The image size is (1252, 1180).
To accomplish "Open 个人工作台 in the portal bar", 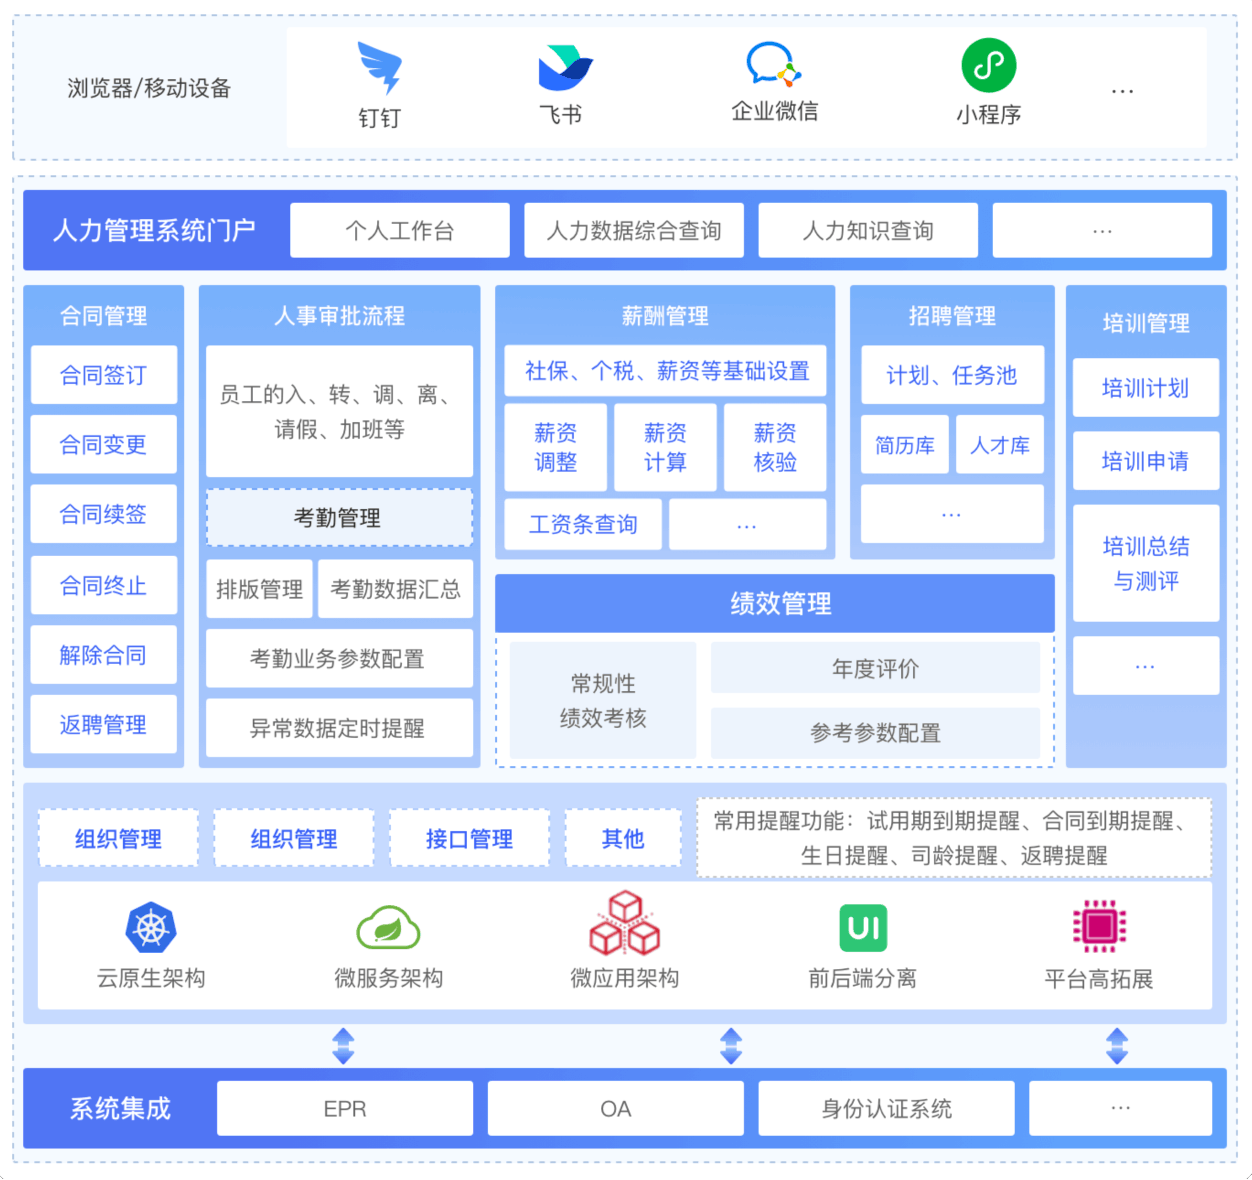I will click(x=400, y=231).
